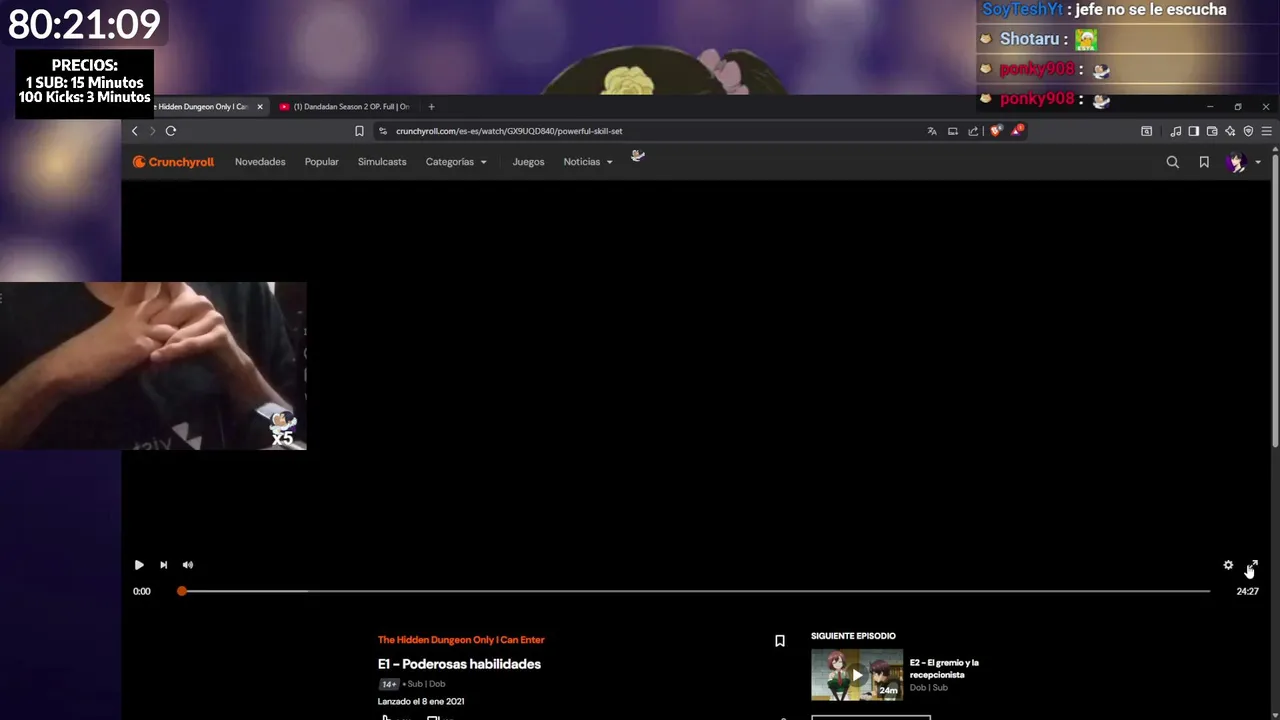The image size is (1280, 720).
Task: Add episode to watchlist bookmark below player
Action: tap(780, 641)
